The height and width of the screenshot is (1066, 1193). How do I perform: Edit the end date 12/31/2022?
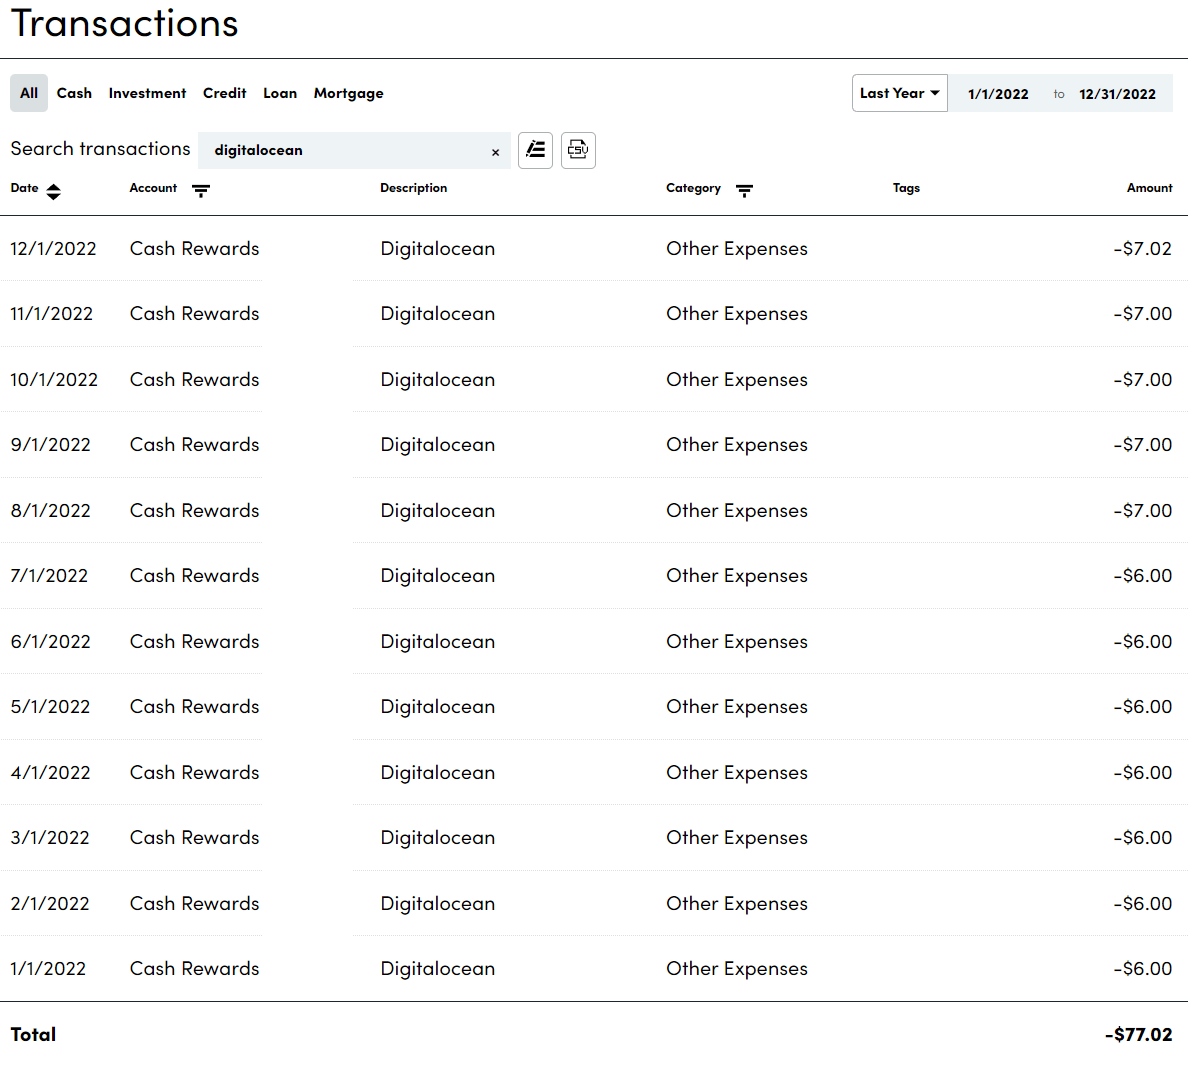(x=1117, y=94)
